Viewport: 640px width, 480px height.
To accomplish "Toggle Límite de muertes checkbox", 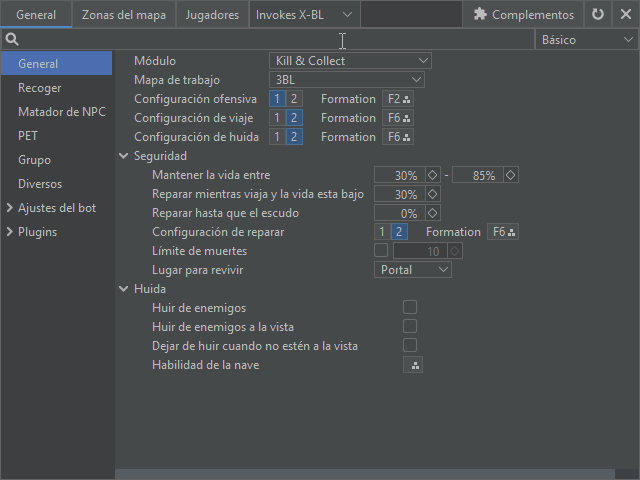I will pos(381,250).
